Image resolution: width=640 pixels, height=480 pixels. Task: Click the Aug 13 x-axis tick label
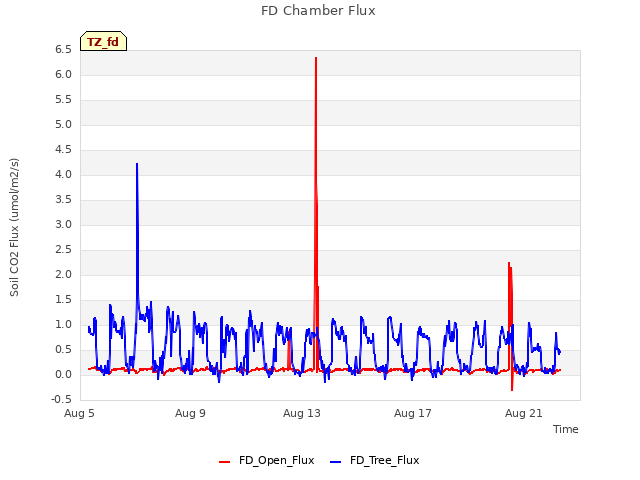pyautogui.click(x=302, y=413)
